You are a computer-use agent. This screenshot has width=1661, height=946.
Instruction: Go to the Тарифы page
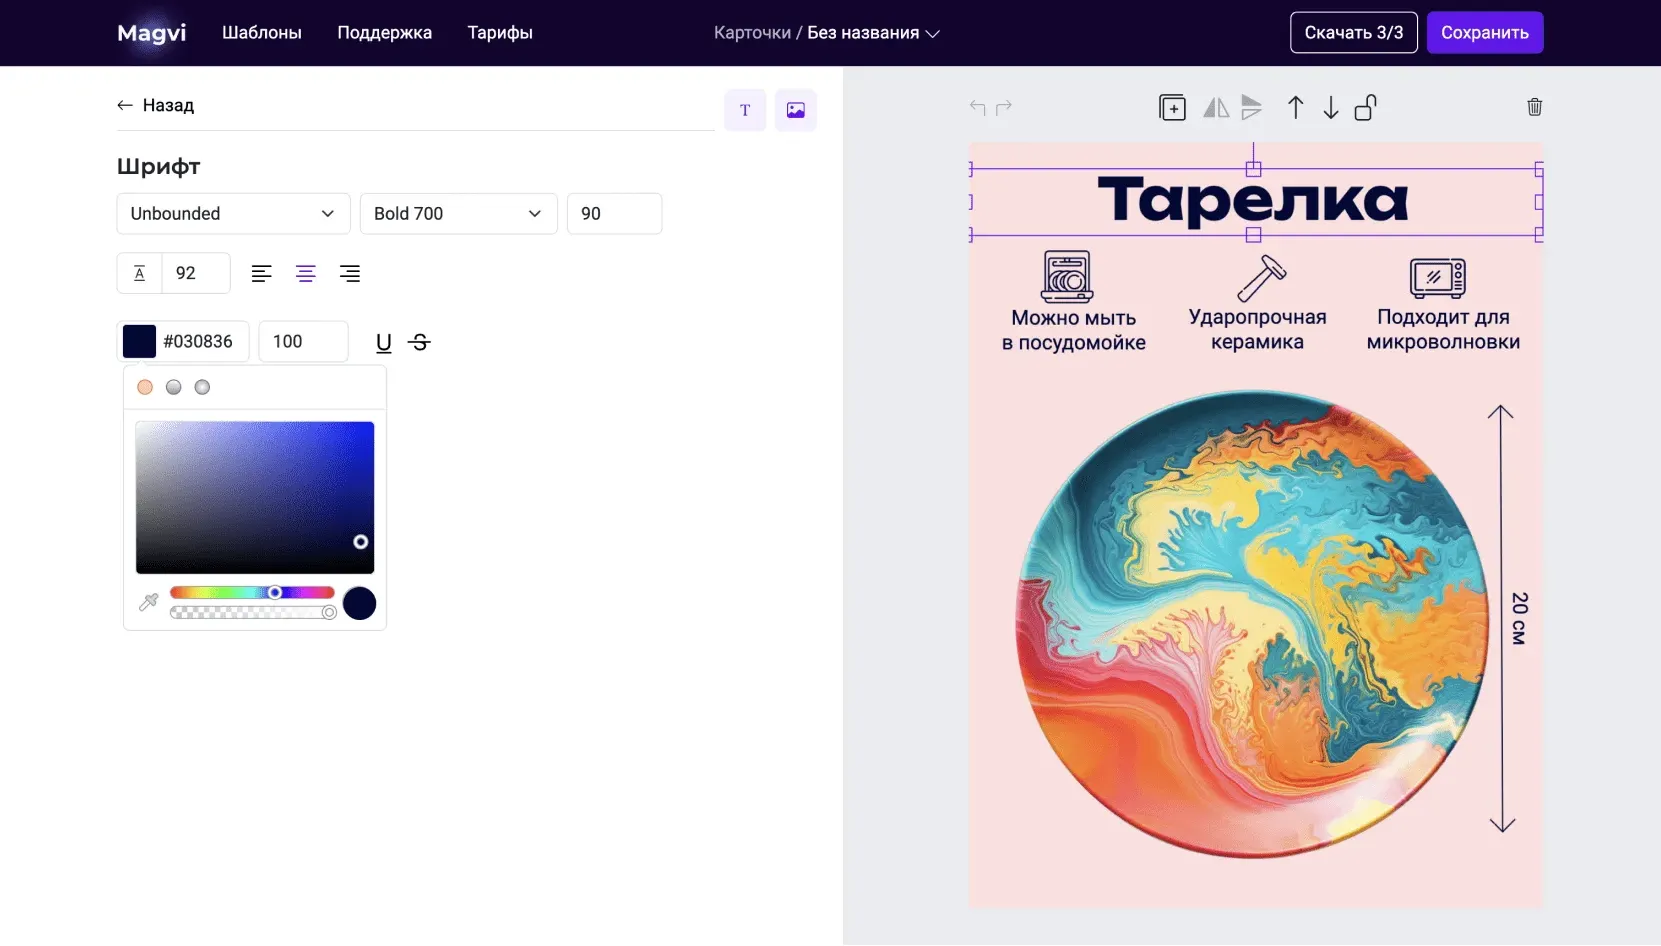coord(500,33)
